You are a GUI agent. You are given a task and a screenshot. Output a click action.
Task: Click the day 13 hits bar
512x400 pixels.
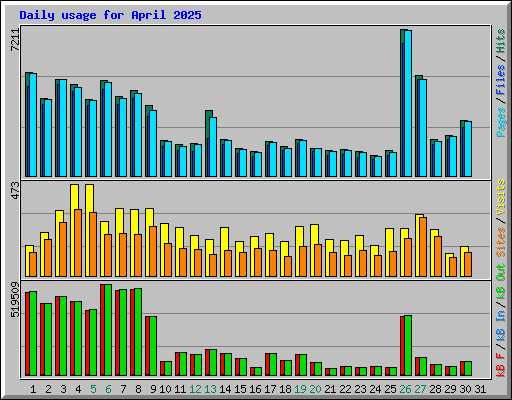211,144
